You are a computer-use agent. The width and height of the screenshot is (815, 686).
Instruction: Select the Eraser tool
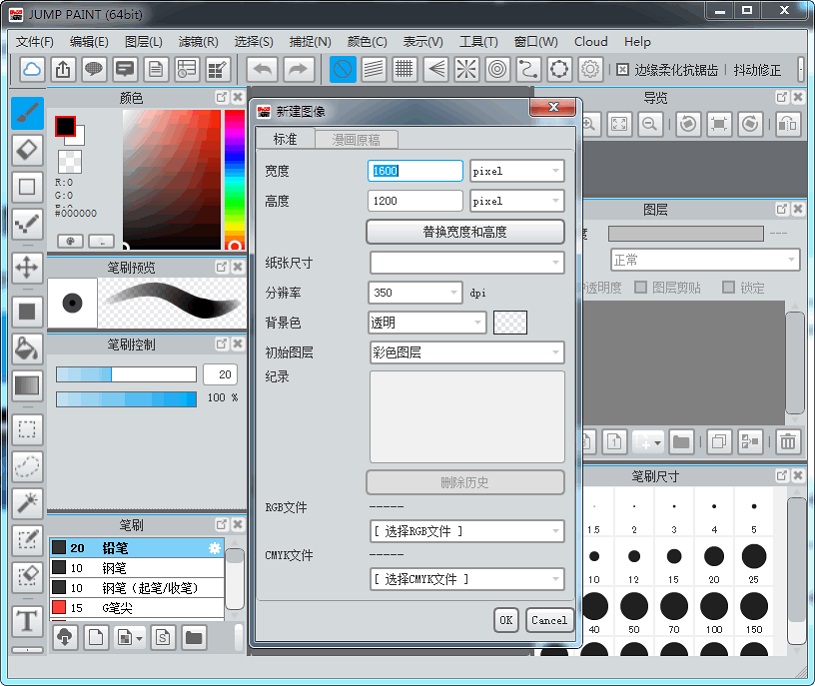pyautogui.click(x=27, y=150)
